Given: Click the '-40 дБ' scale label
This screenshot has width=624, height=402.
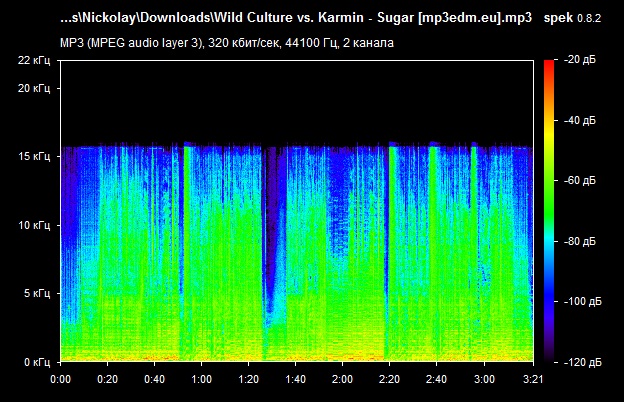Looking at the screenshot, I should tap(580, 120).
